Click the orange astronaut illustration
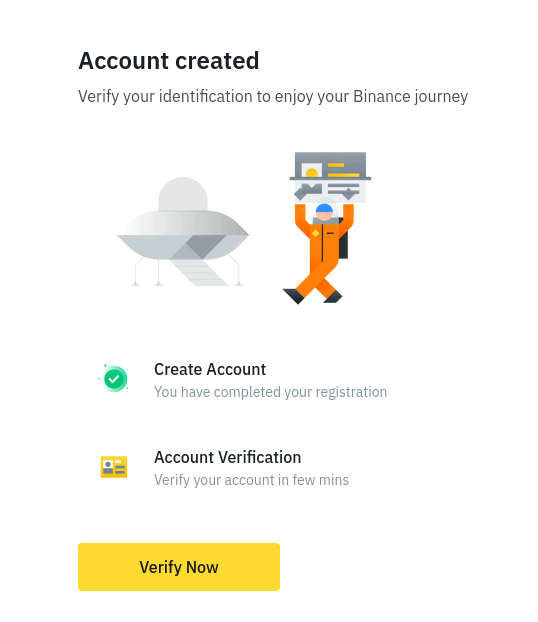Screen dimensions: 538x622 [320, 253]
